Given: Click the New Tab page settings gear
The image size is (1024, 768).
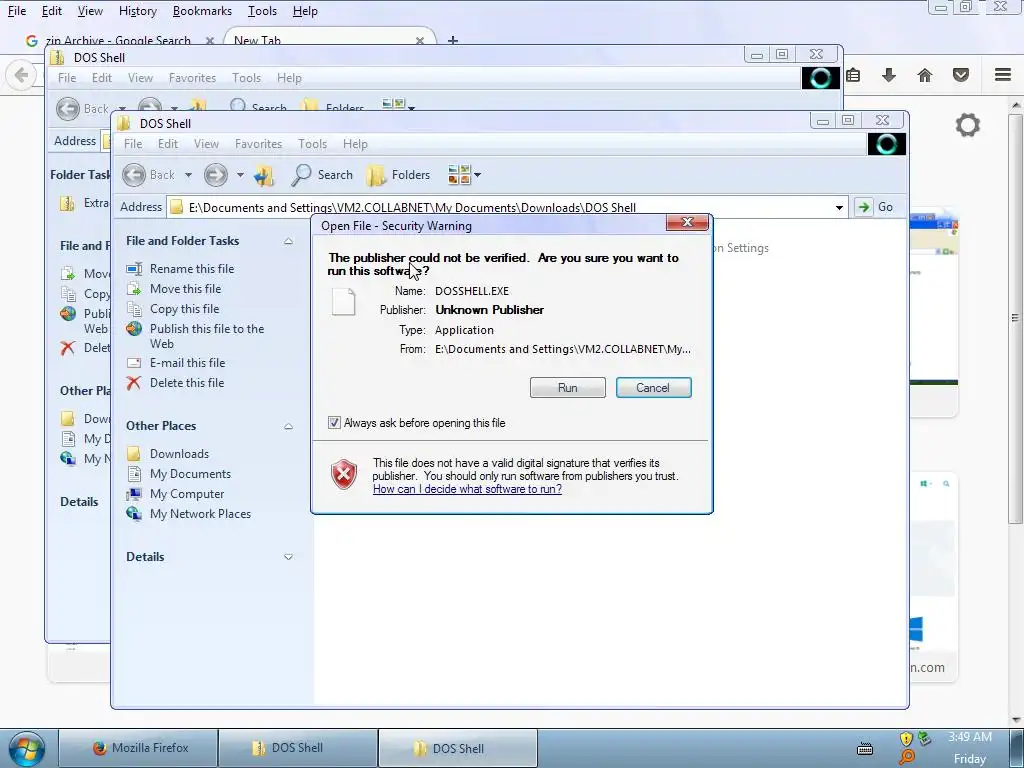Looking at the screenshot, I should [x=968, y=125].
